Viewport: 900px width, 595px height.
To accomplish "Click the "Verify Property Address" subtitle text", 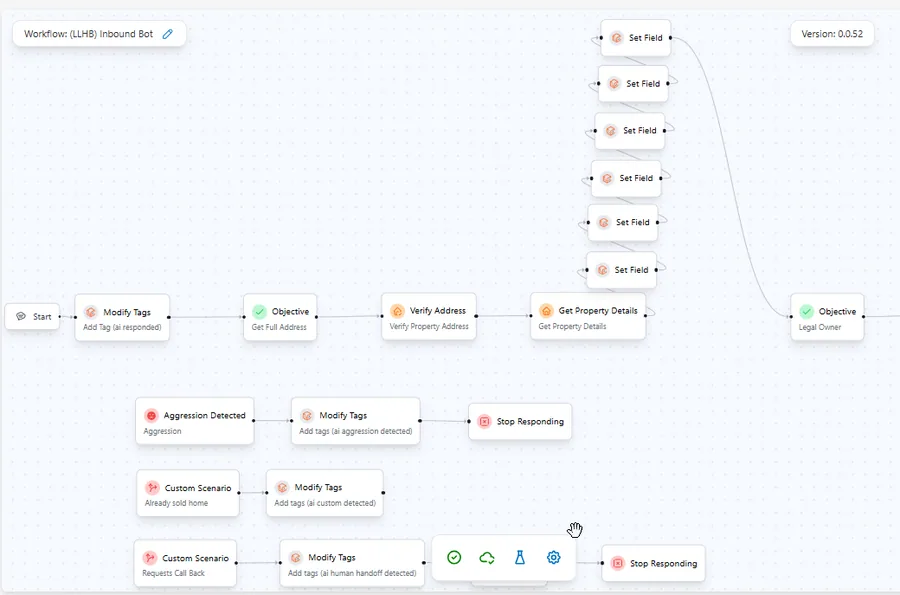I will (x=429, y=326).
